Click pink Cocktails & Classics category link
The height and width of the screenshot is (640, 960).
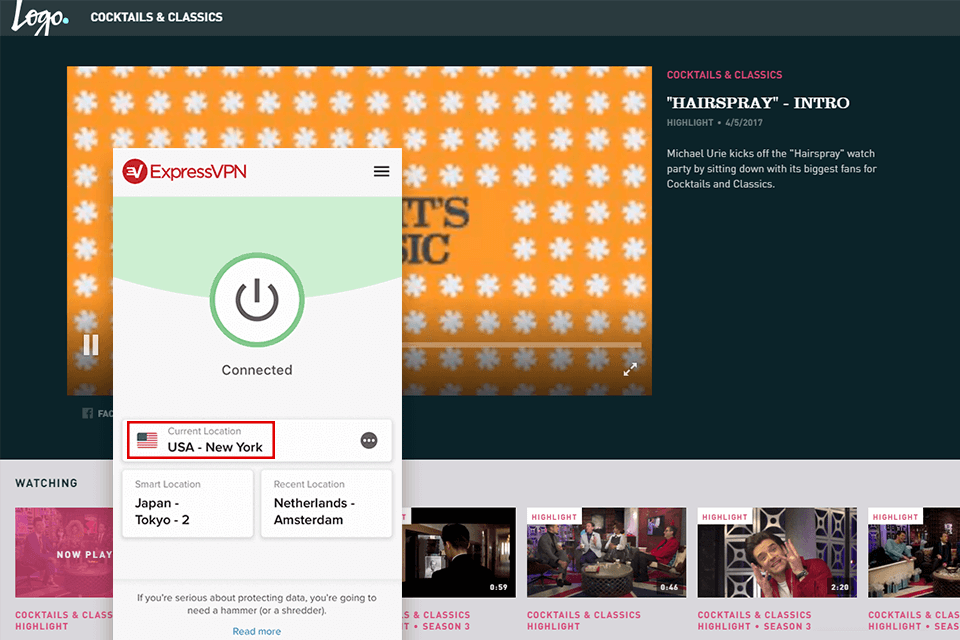pyautogui.click(x=724, y=75)
